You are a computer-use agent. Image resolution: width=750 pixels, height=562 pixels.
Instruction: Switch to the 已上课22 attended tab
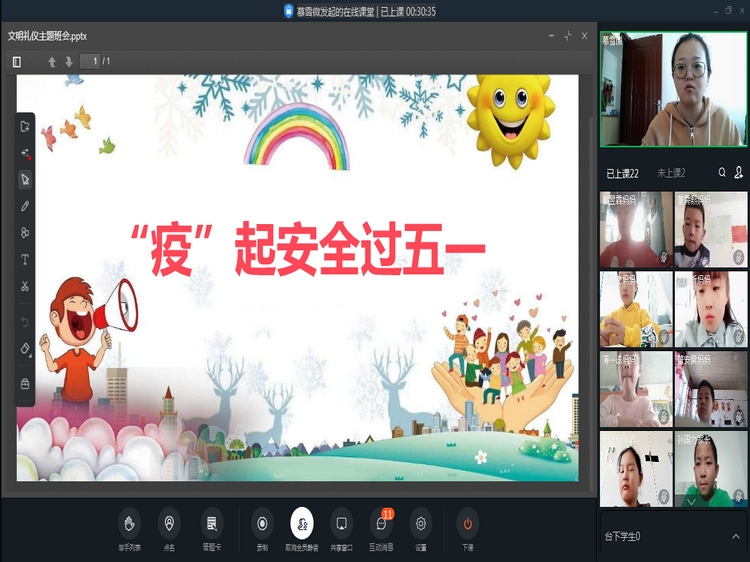pos(622,173)
